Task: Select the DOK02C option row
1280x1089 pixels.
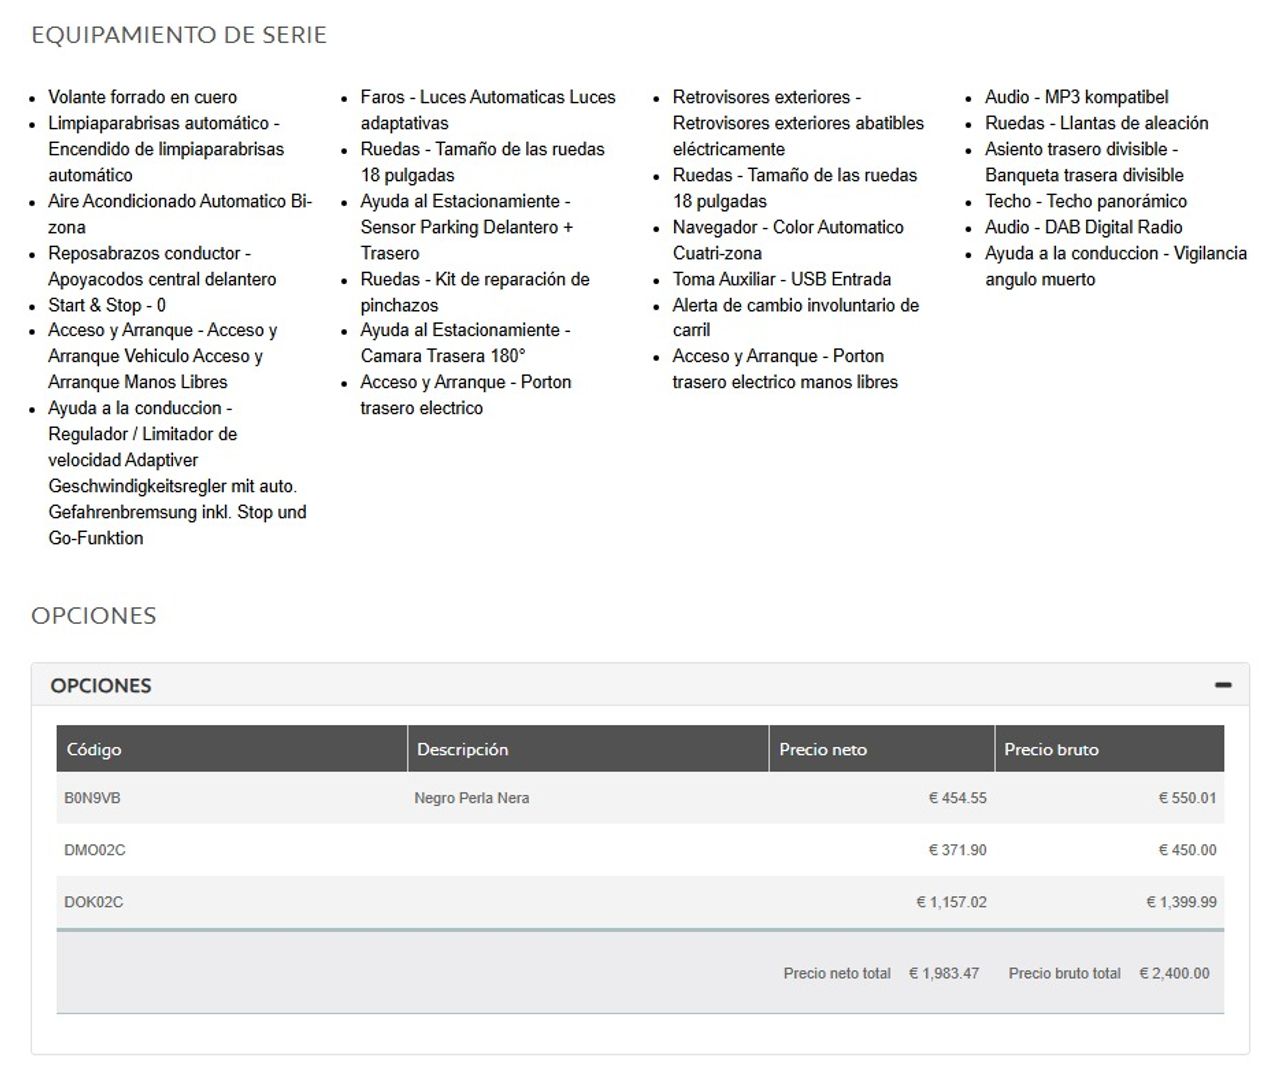Action: point(640,902)
